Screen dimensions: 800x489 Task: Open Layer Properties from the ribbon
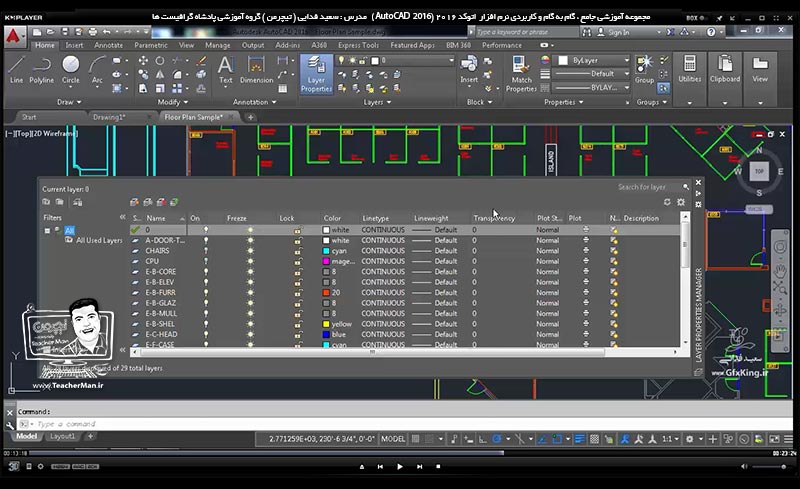pos(316,75)
